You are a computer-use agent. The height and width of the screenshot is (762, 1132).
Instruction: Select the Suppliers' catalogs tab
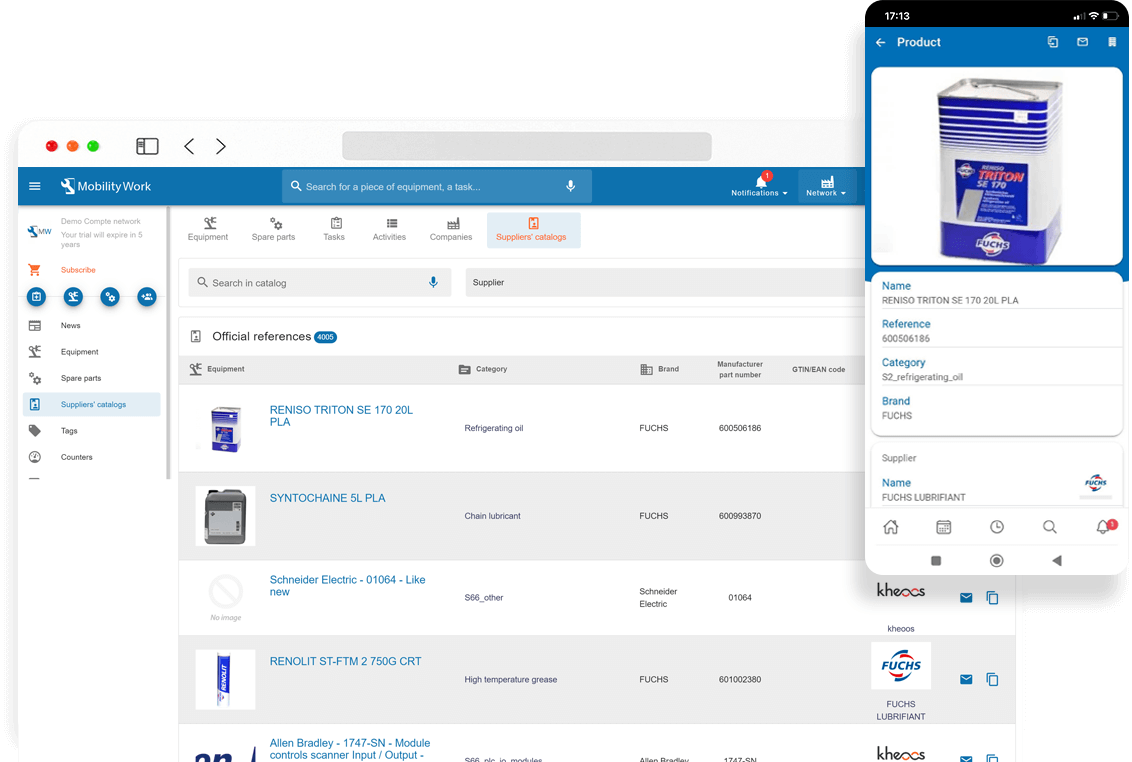533,230
